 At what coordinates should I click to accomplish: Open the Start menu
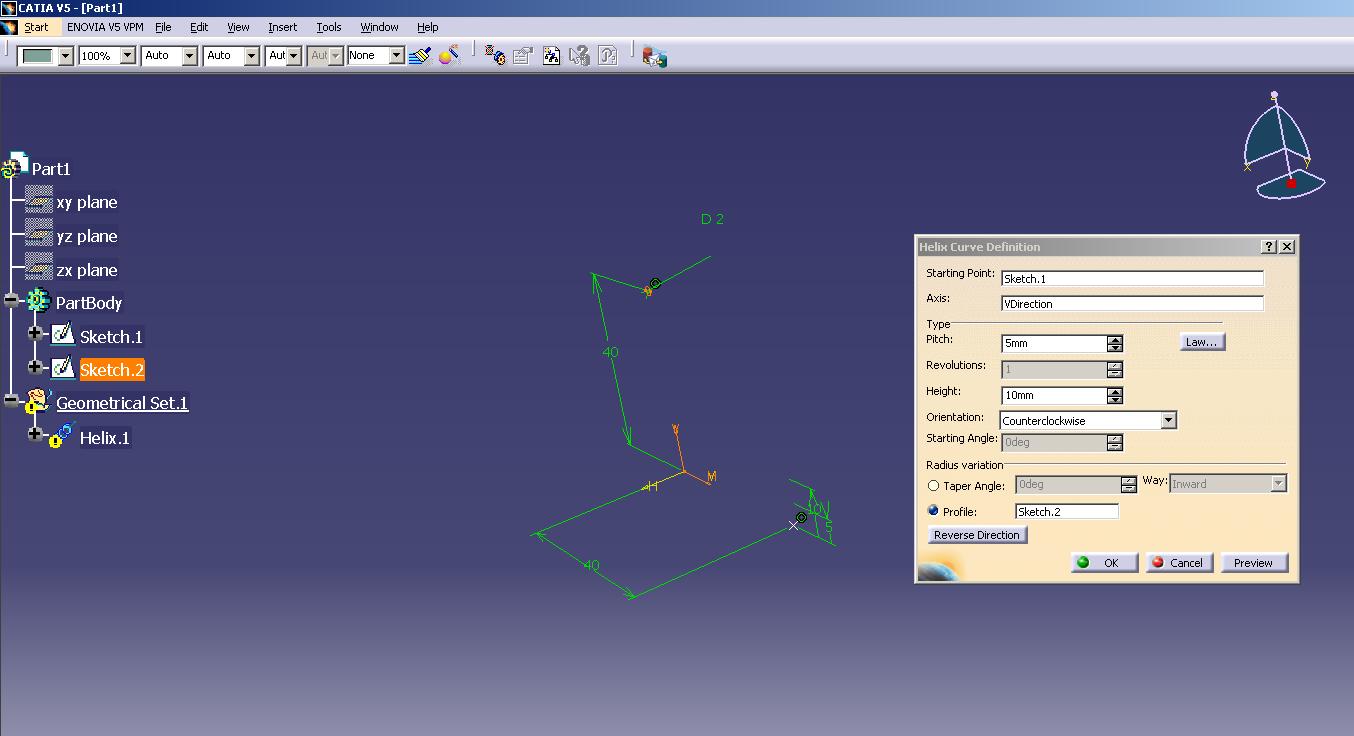click(x=36, y=27)
